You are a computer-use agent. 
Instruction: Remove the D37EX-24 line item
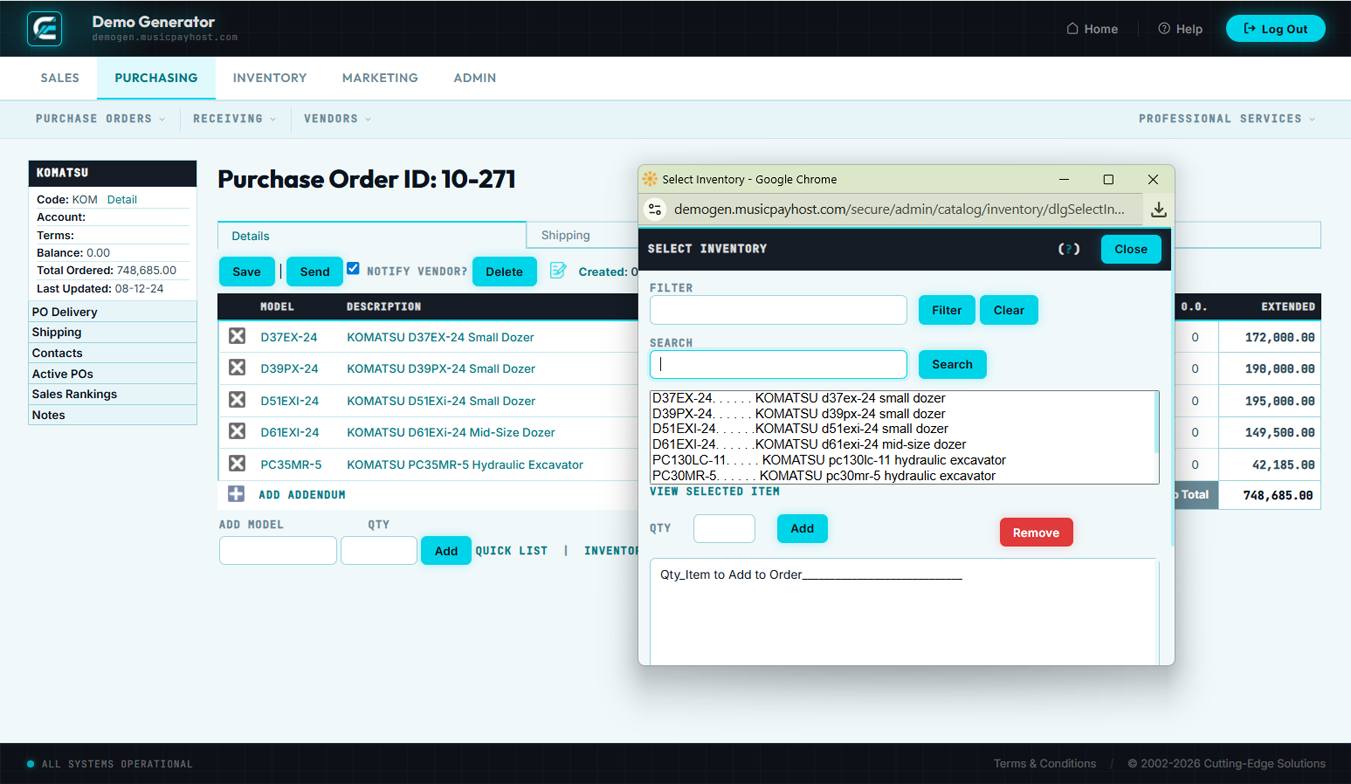(x=237, y=336)
